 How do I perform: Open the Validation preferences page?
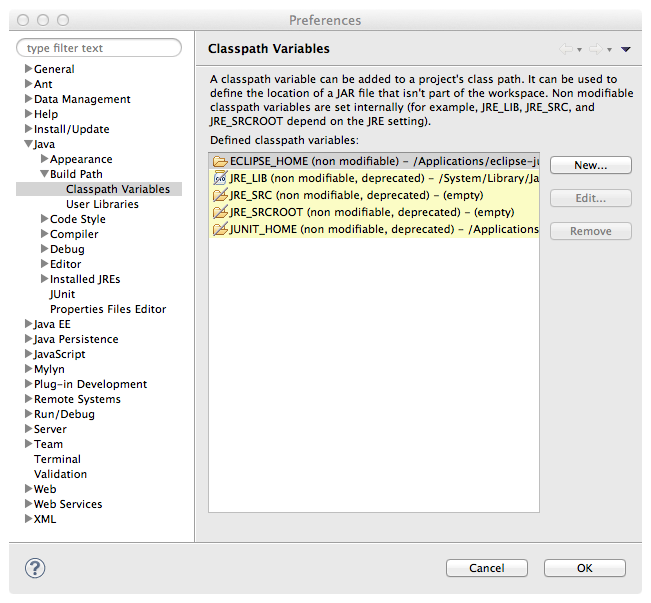click(x=61, y=474)
